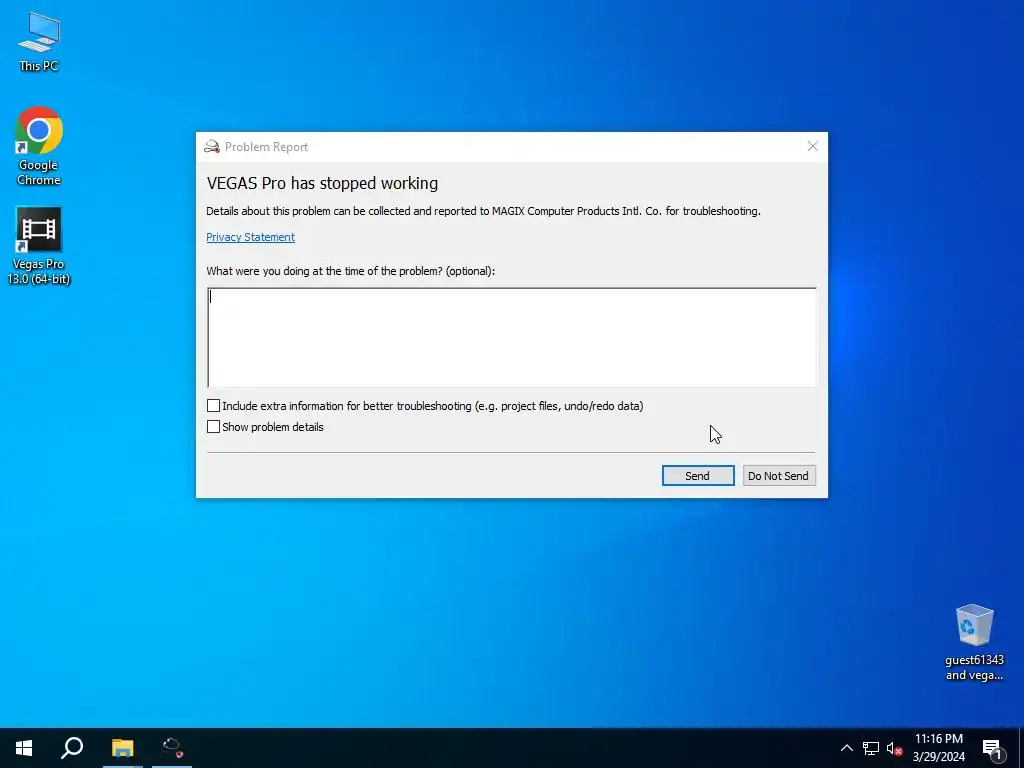Select the Problem Report taskbar app icon
The image size is (1024, 768).
pyautogui.click(x=172, y=748)
